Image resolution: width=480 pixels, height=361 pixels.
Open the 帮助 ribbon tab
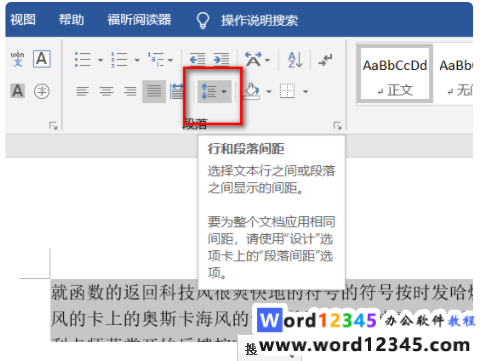[x=71, y=20]
